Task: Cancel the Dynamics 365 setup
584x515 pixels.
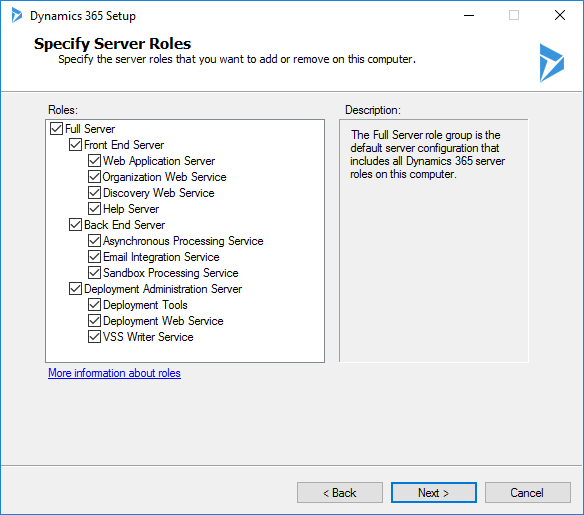Action: click(x=527, y=493)
